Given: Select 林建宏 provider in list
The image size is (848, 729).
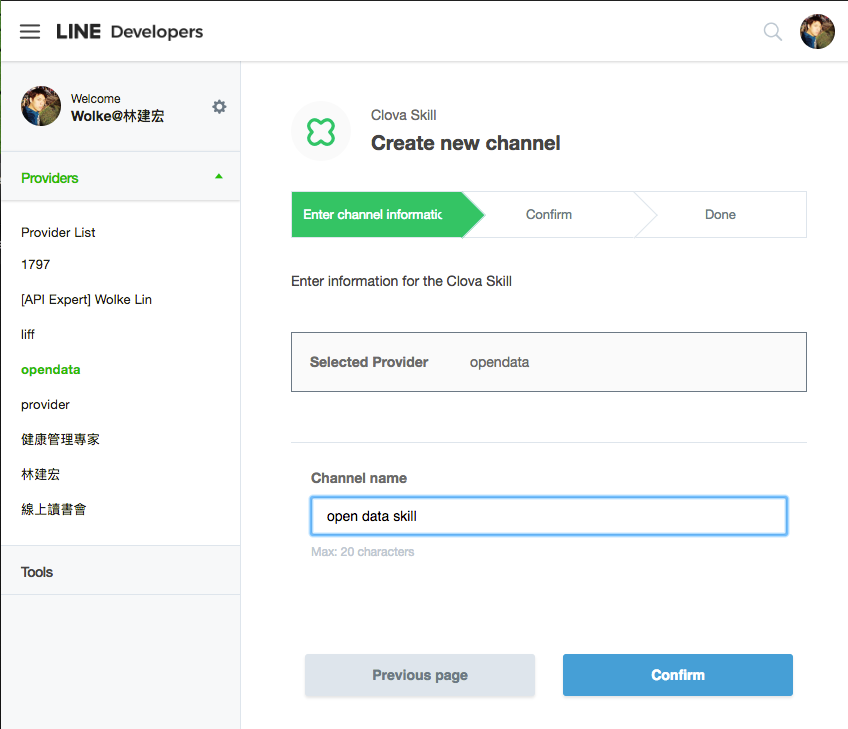Looking at the screenshot, I should pos(41,474).
